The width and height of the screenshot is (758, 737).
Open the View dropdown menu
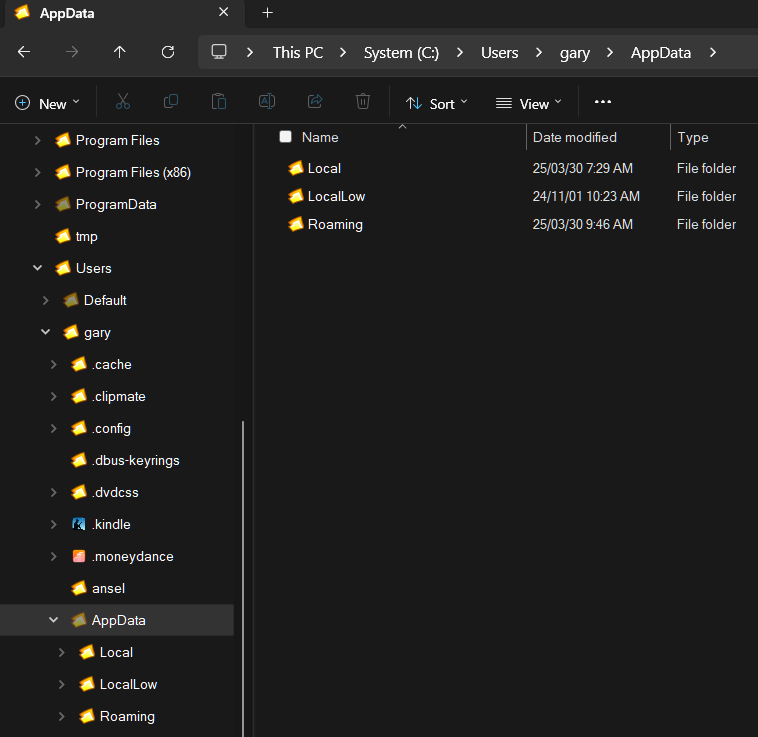[x=529, y=103]
